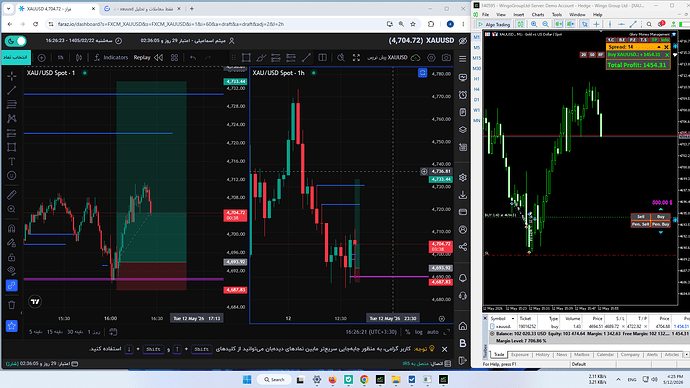Select the trend line drawing tool
Screen dimensions: 690x388
[11, 91]
